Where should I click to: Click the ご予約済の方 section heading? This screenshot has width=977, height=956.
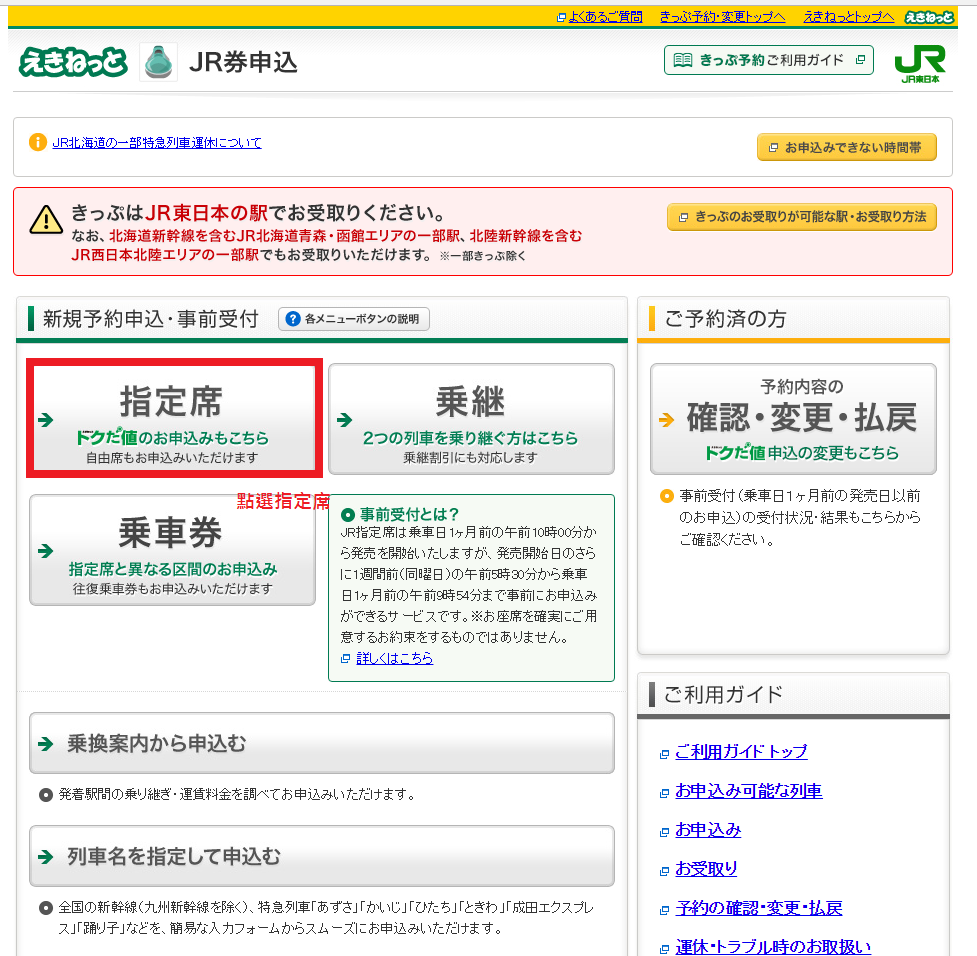coord(725,318)
